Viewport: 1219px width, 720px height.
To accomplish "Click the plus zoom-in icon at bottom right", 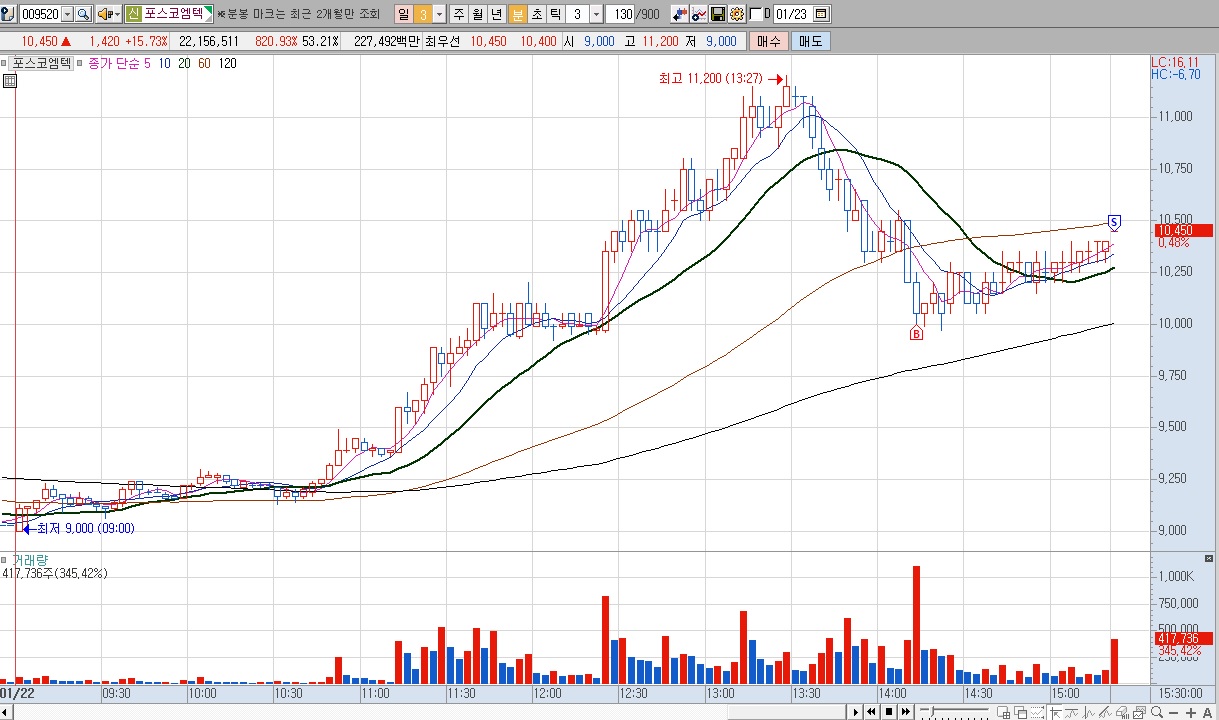I will pyautogui.click(x=1192, y=712).
